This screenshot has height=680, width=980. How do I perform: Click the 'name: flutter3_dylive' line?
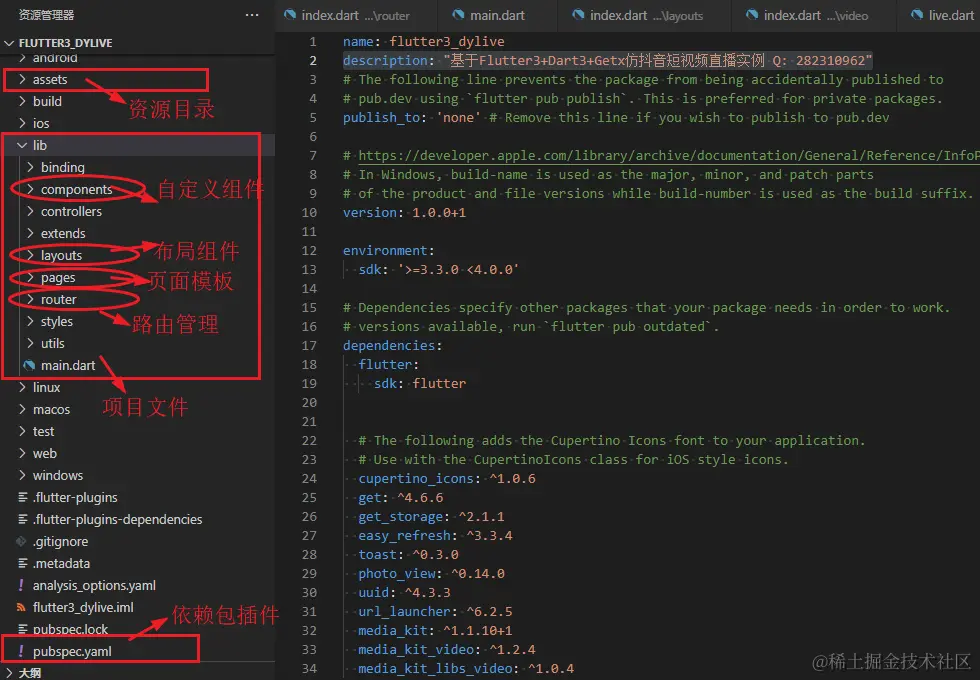424,41
